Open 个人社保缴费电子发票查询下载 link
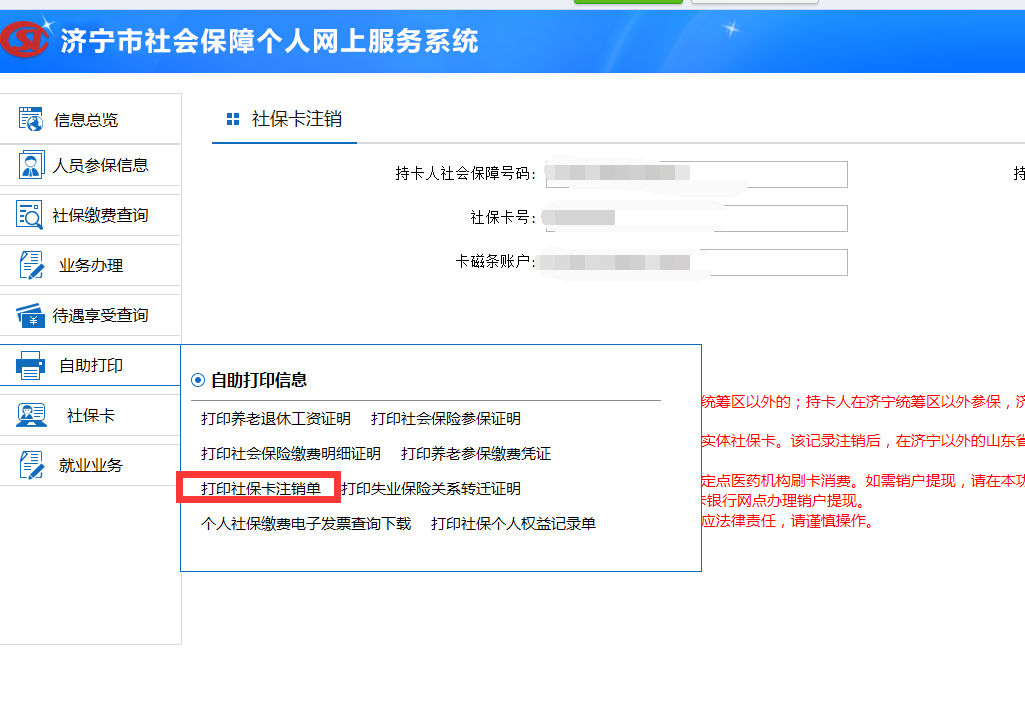The image size is (1025, 702). 306,524
